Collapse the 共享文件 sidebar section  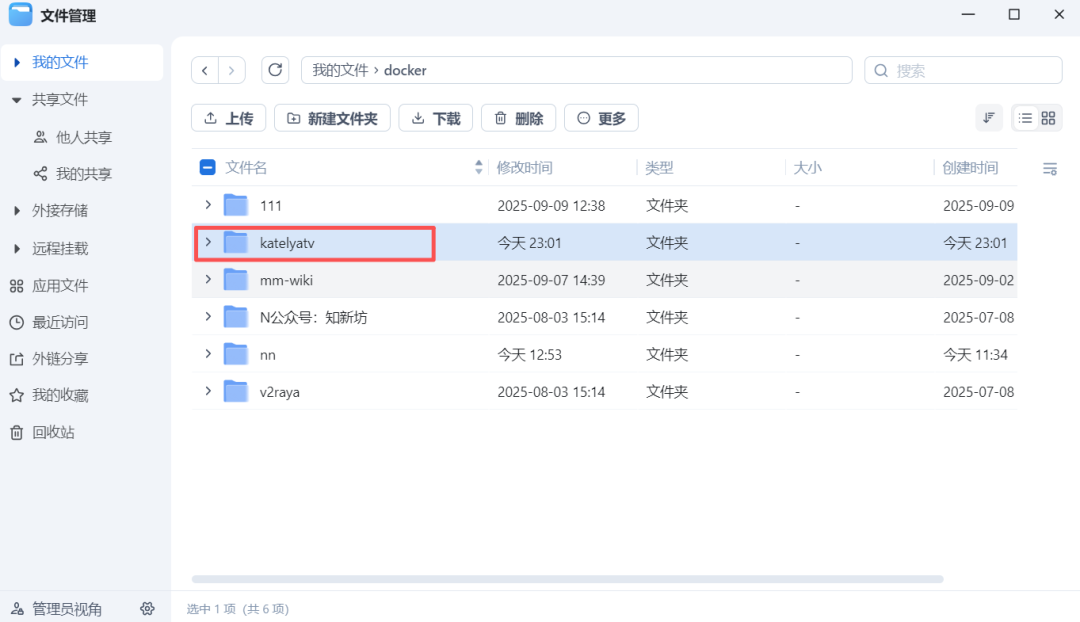tap(16, 100)
